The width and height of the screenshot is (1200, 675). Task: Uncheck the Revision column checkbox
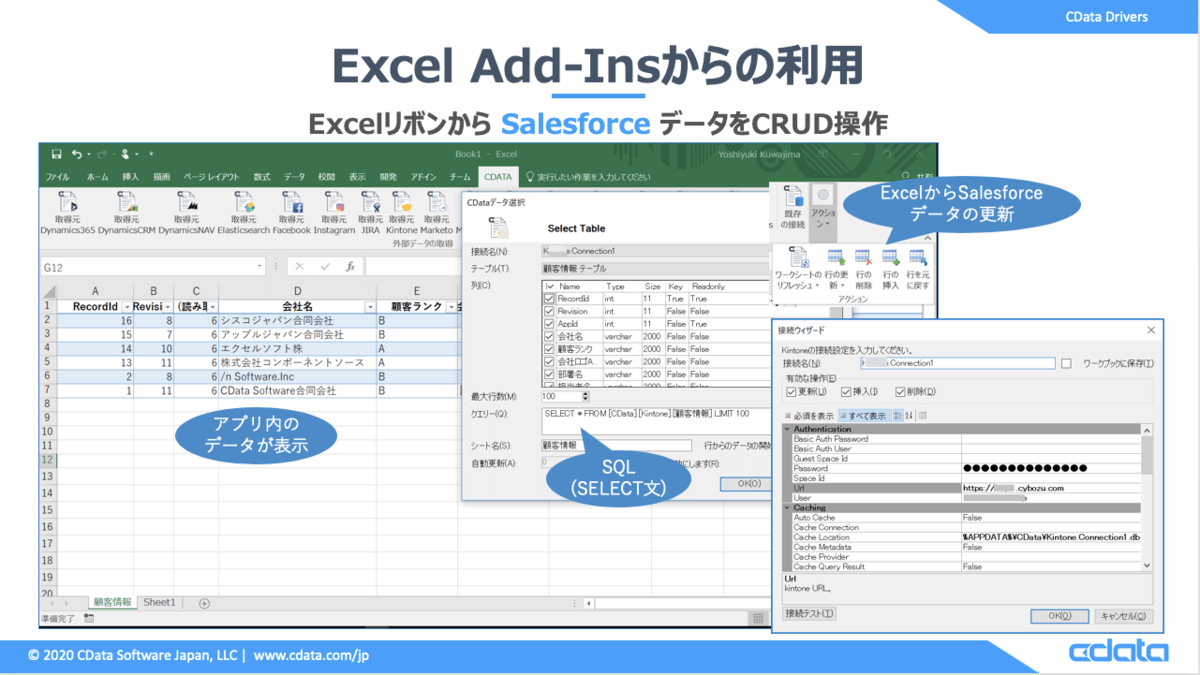[550, 311]
